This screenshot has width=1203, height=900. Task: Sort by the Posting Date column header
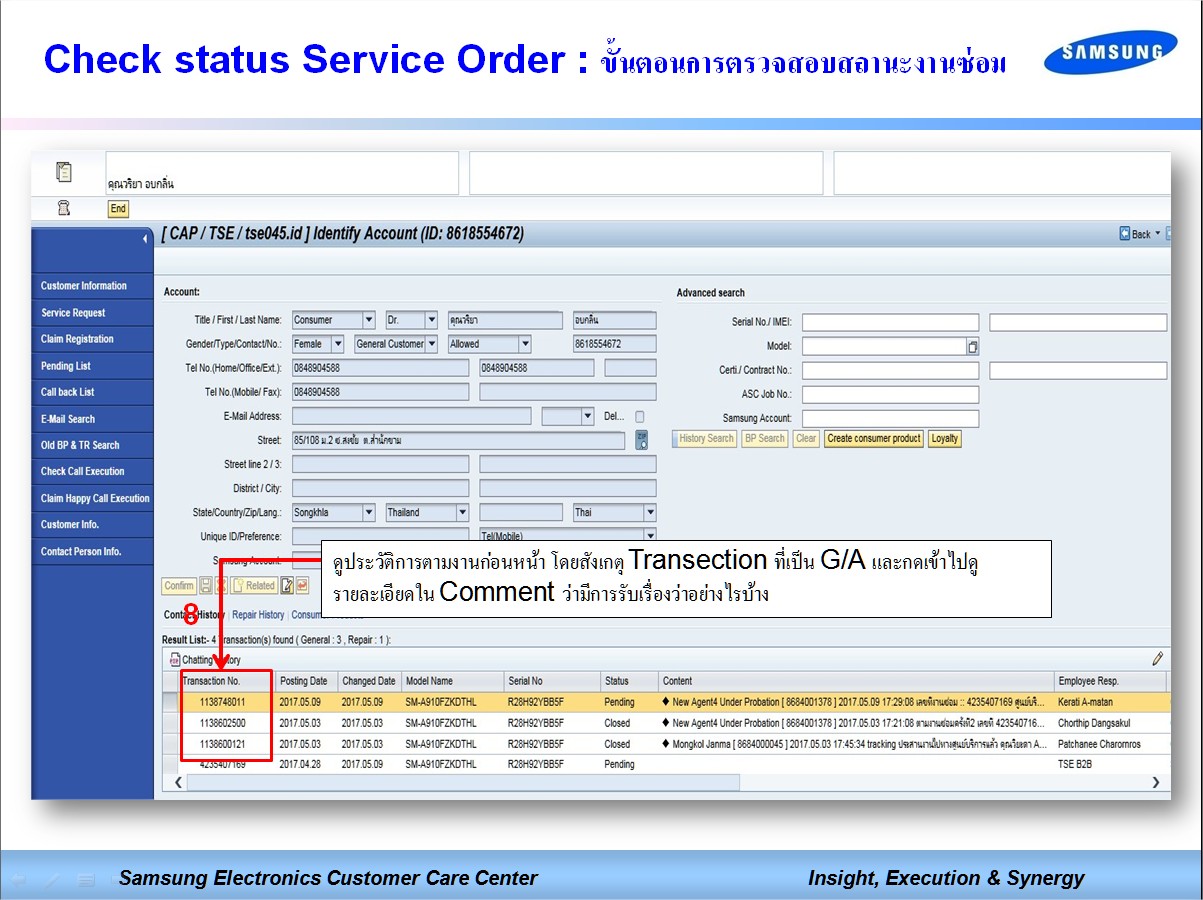305,681
